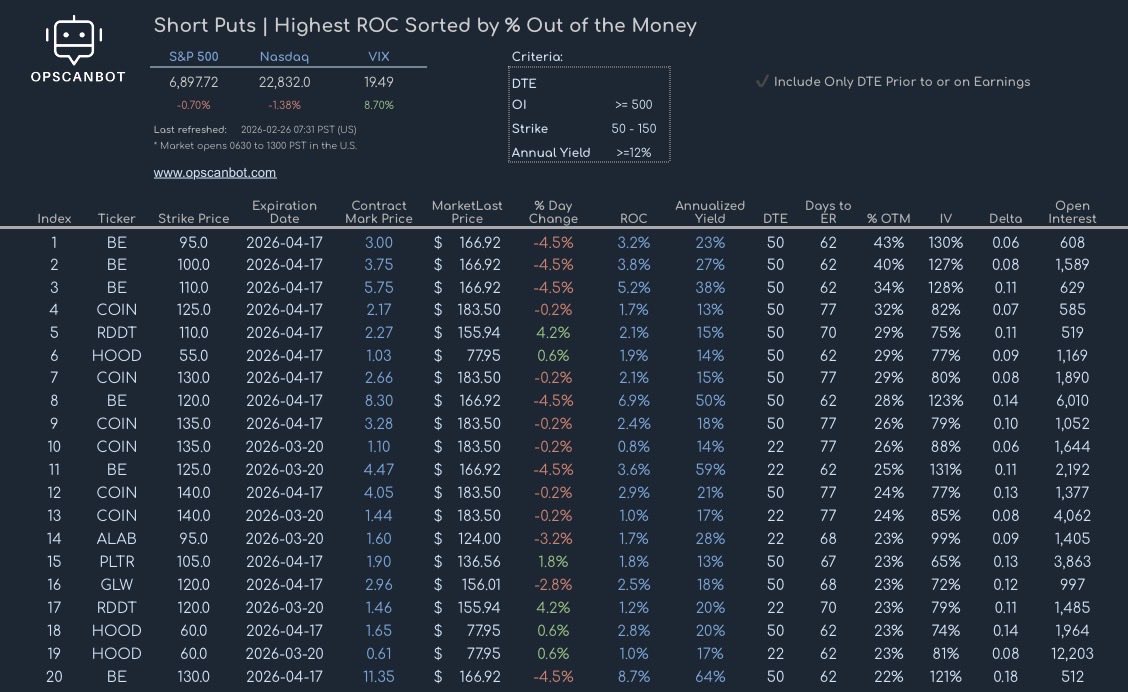Click the % OTM column header
Viewport: 1128px width, 692px height.
point(888,219)
